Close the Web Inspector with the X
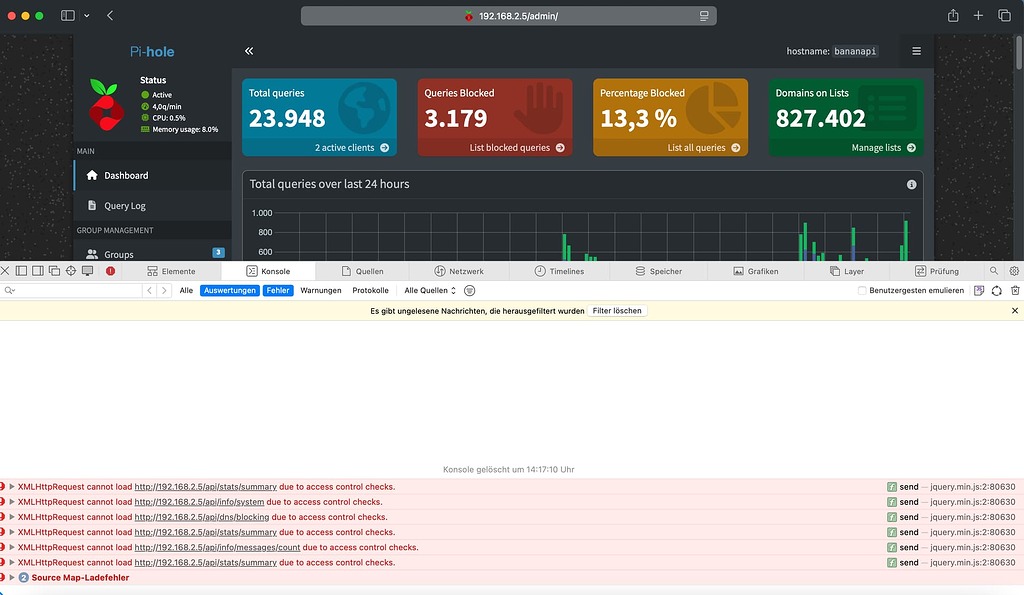This screenshot has width=1024, height=595. click(5, 271)
